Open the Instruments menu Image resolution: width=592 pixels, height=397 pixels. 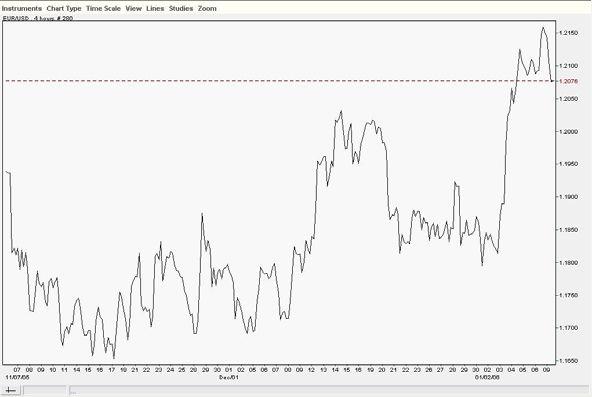(22, 8)
